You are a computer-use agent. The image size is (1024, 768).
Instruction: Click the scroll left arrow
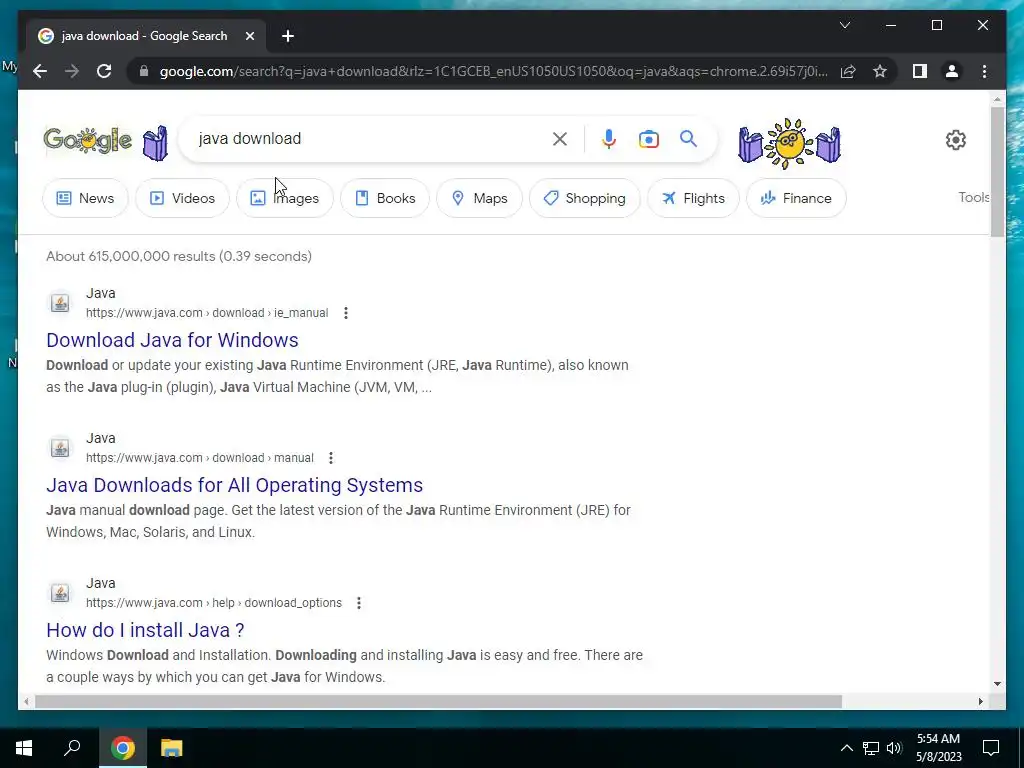pyautogui.click(x=26, y=701)
